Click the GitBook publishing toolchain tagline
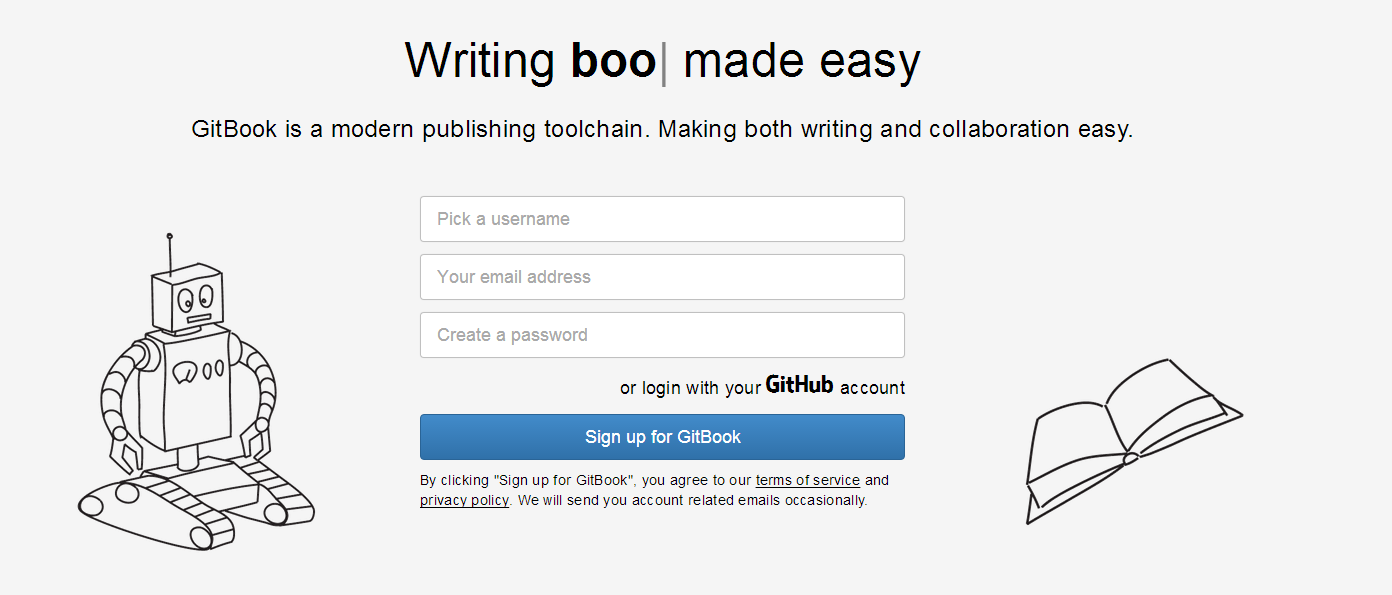This screenshot has width=1392, height=595. coord(662,130)
